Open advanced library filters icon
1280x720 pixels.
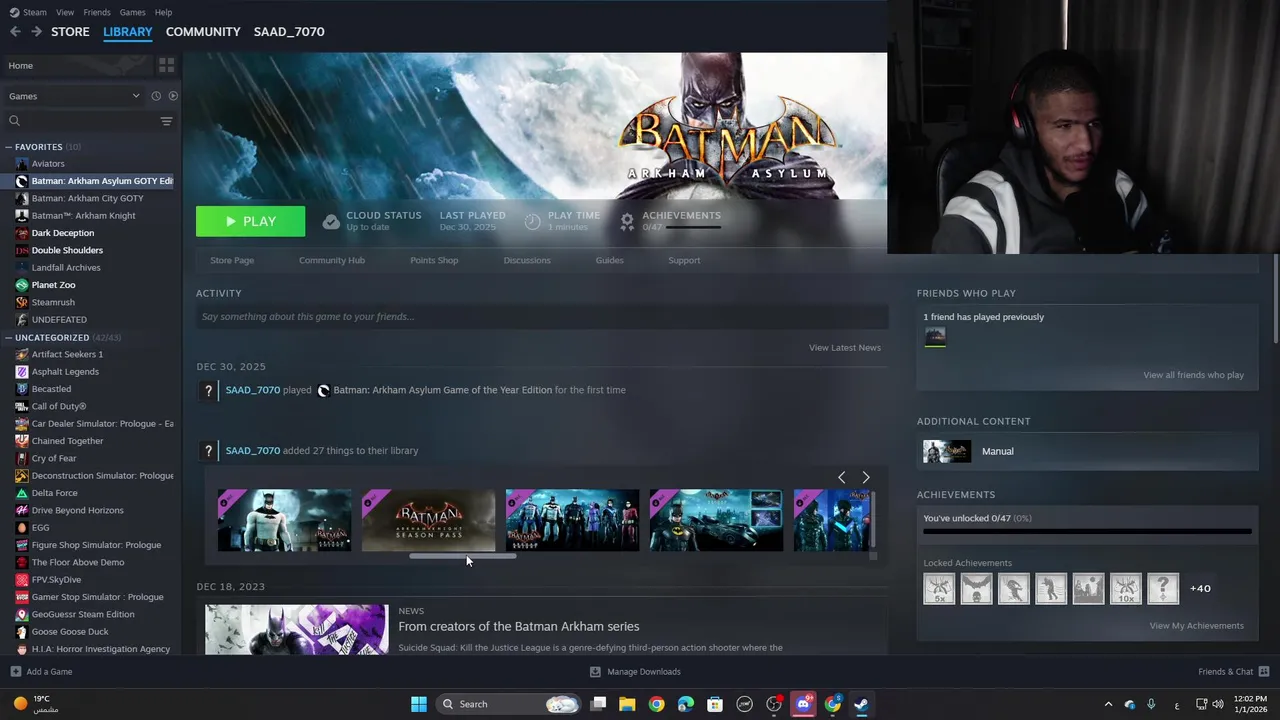(x=167, y=121)
